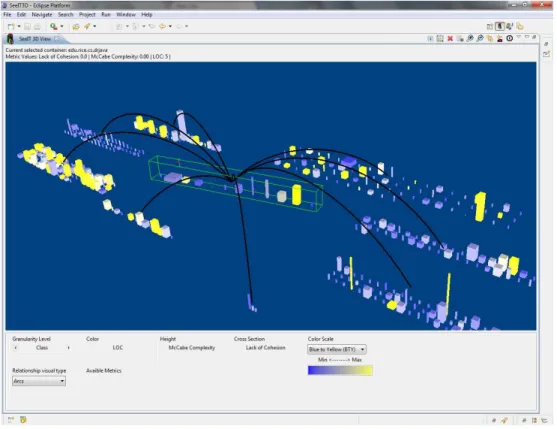The height and width of the screenshot is (429, 557).
Task: Select the SeeIT 3D perspective button
Action: [500, 26]
